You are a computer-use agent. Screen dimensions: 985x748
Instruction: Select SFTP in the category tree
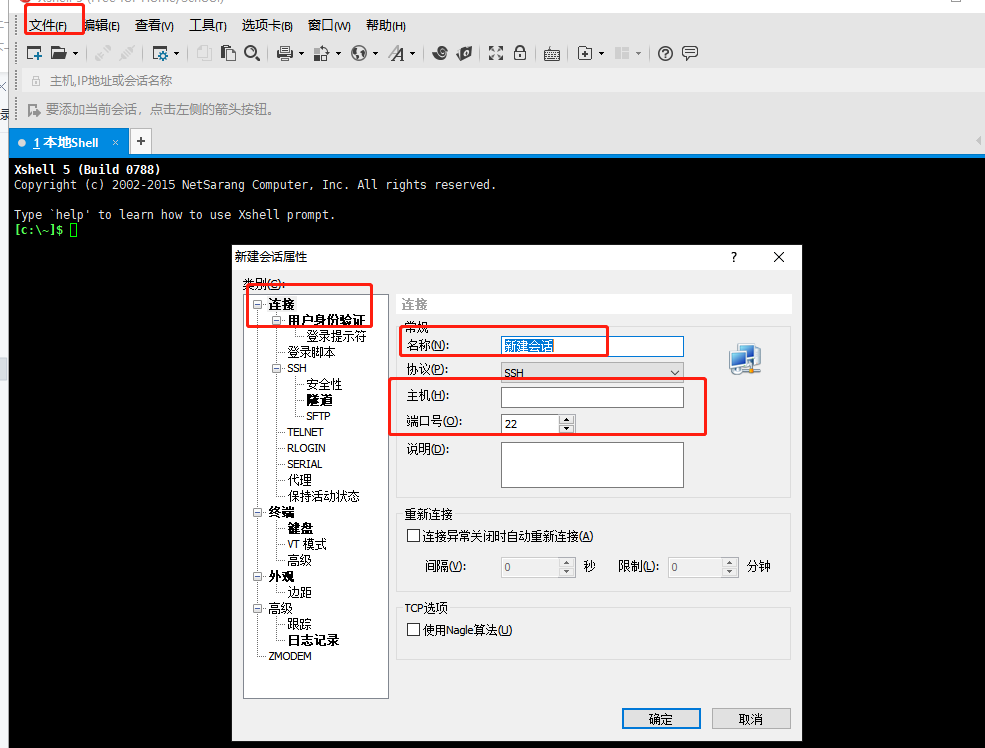click(318, 416)
